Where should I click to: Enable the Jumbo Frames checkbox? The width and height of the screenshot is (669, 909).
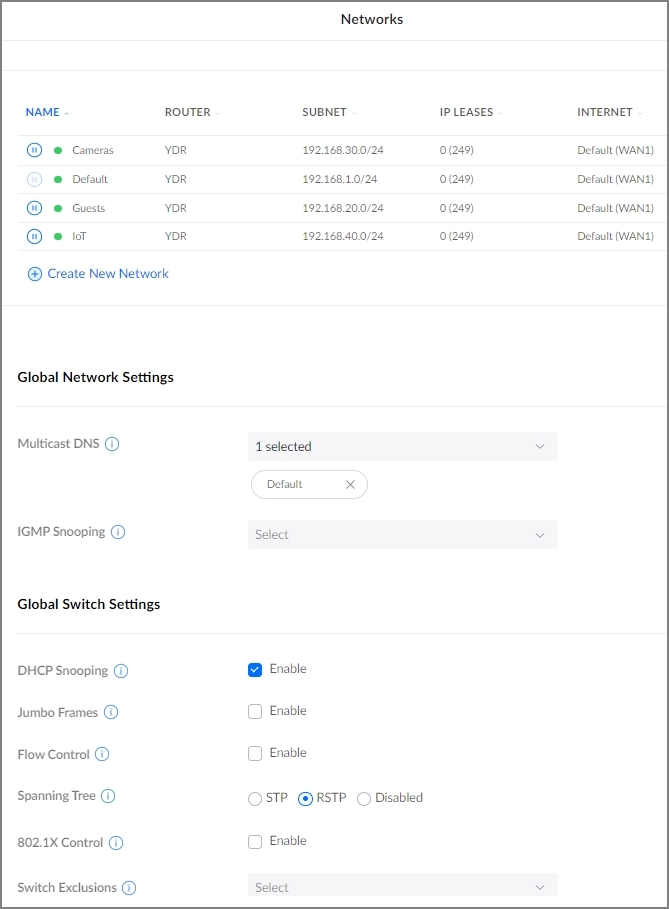pos(255,711)
